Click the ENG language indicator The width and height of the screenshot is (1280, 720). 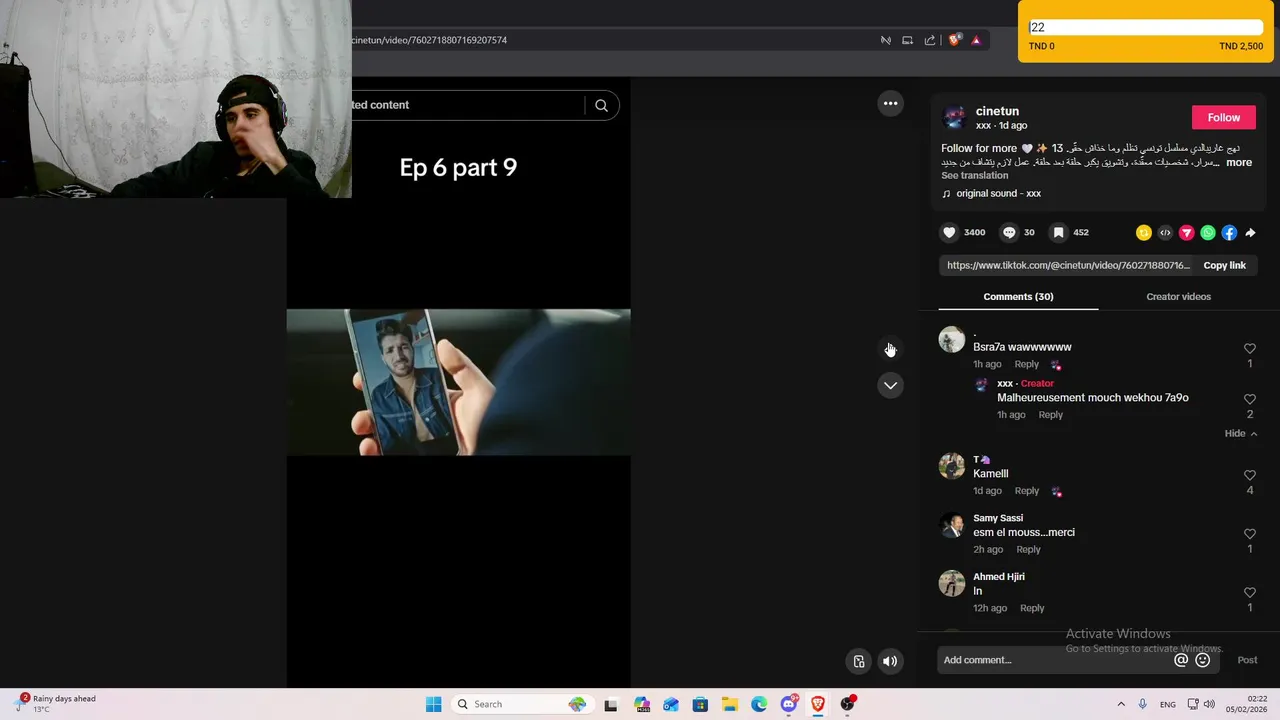coord(1167,704)
